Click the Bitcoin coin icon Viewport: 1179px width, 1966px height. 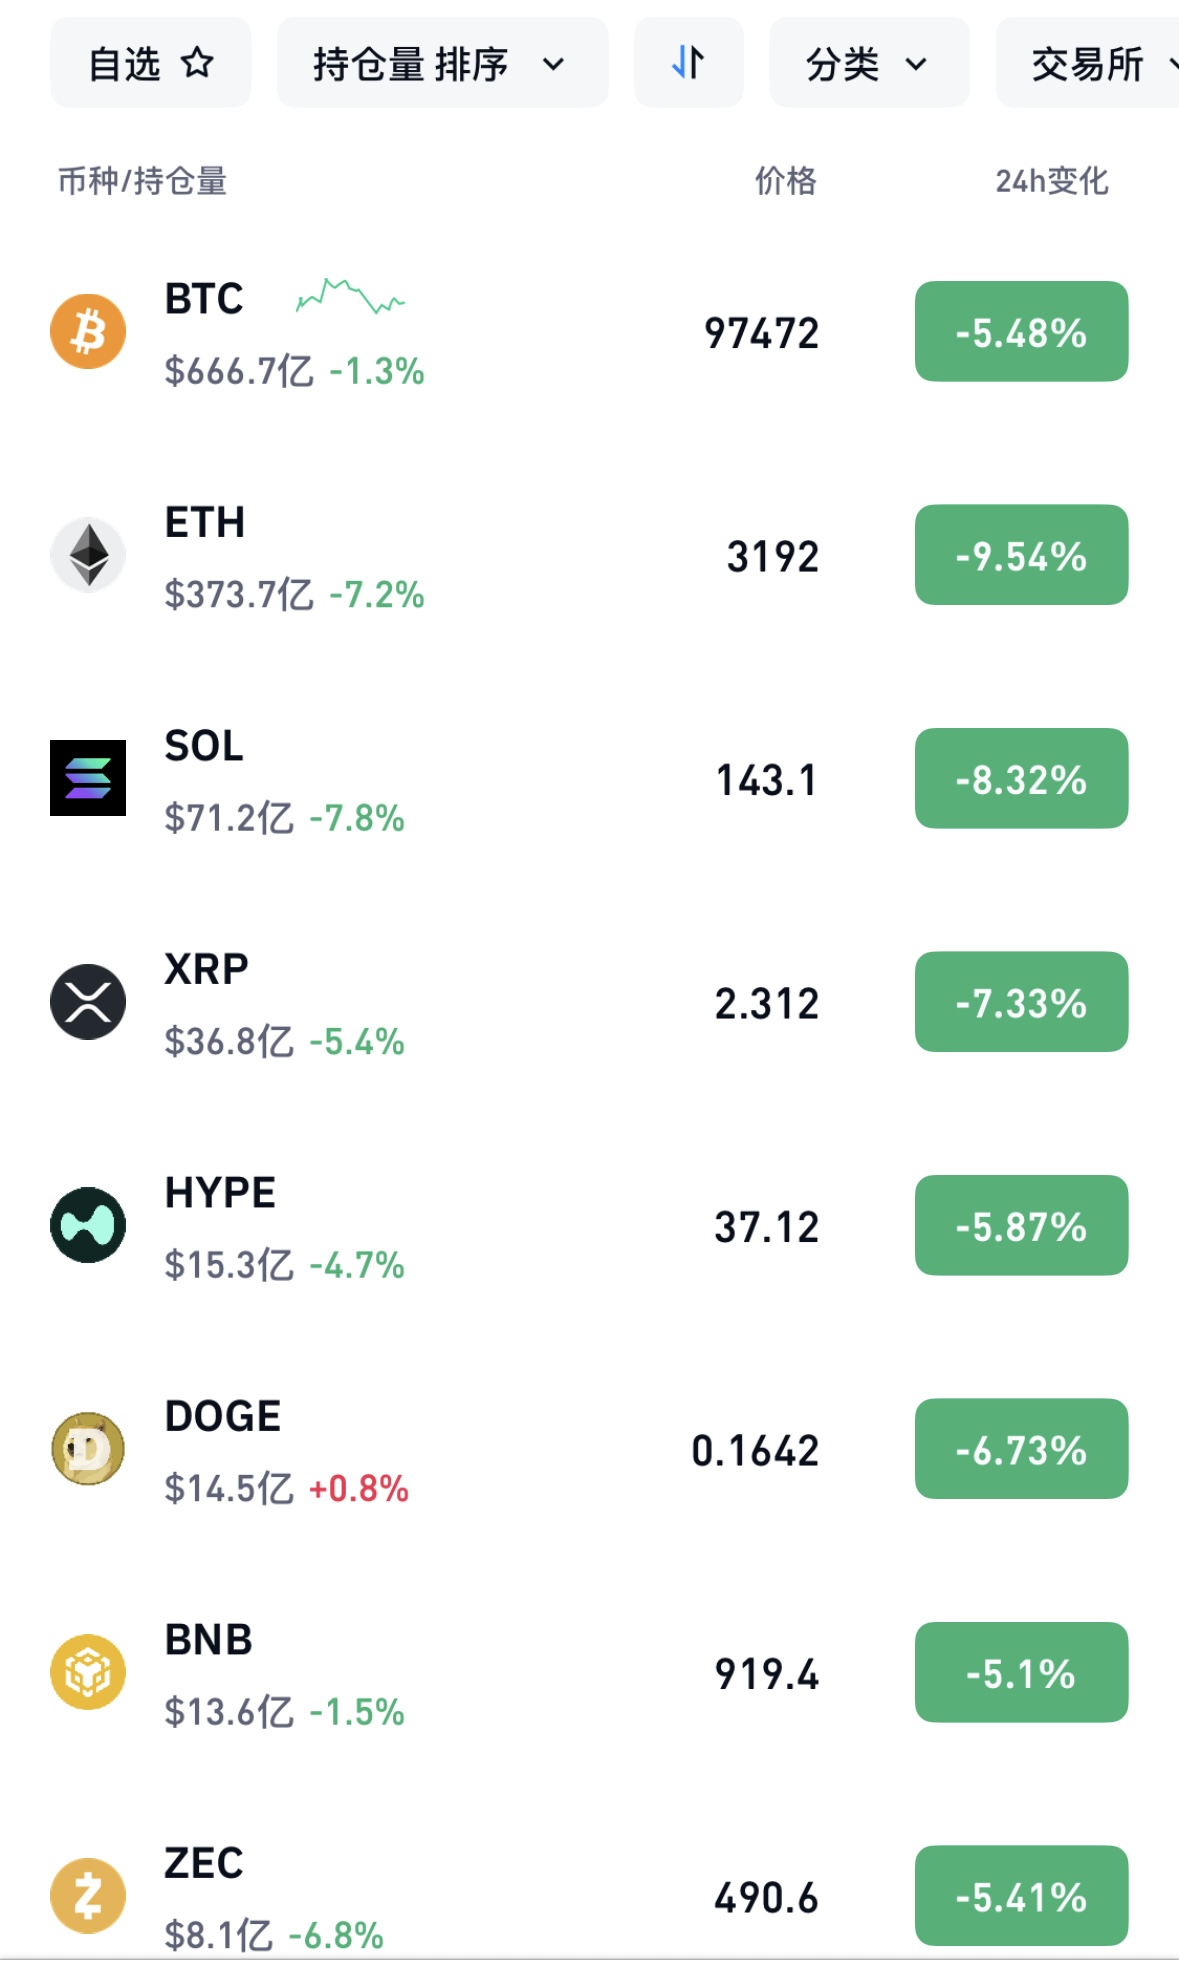88,331
